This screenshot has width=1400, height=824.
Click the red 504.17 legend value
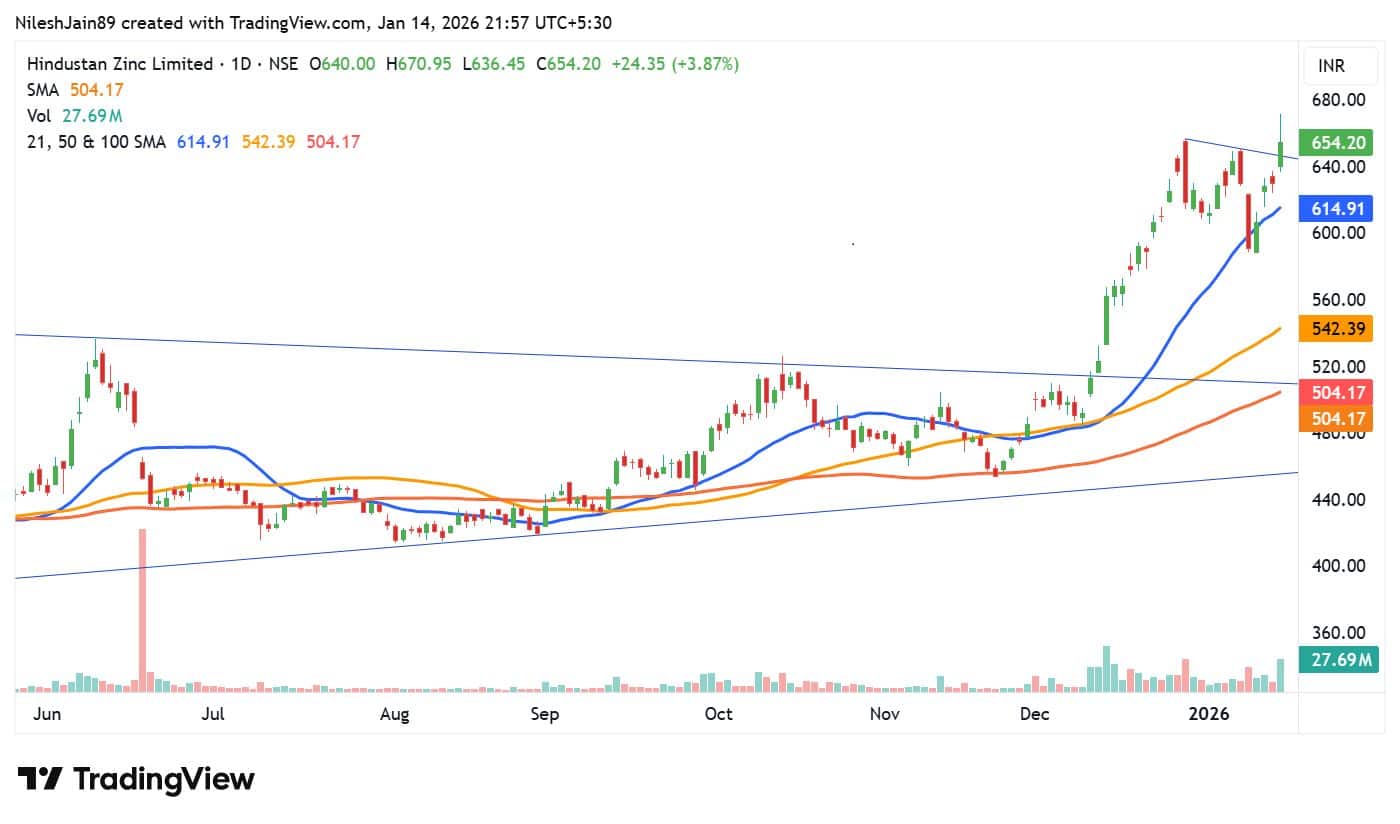click(x=333, y=142)
